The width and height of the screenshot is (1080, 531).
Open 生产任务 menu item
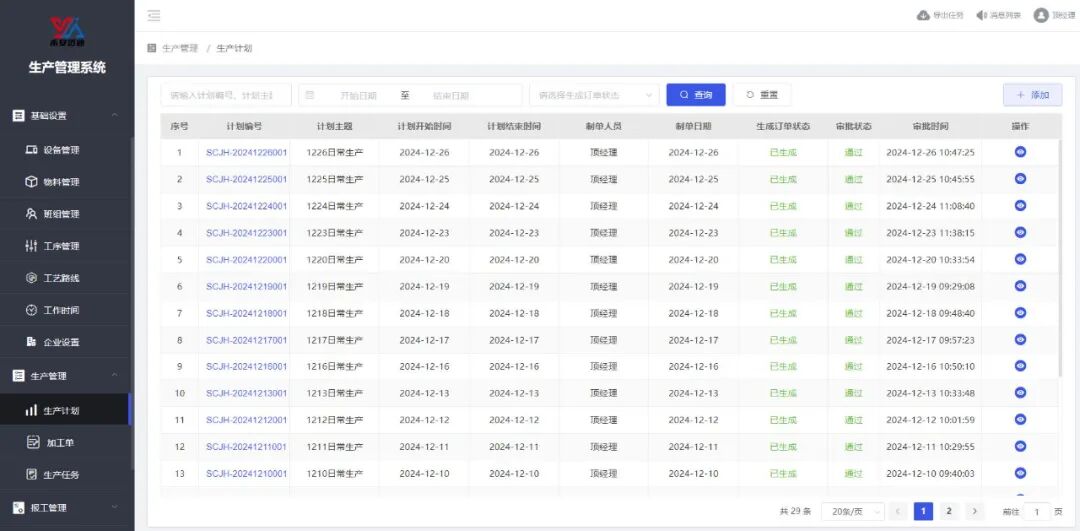coord(64,475)
